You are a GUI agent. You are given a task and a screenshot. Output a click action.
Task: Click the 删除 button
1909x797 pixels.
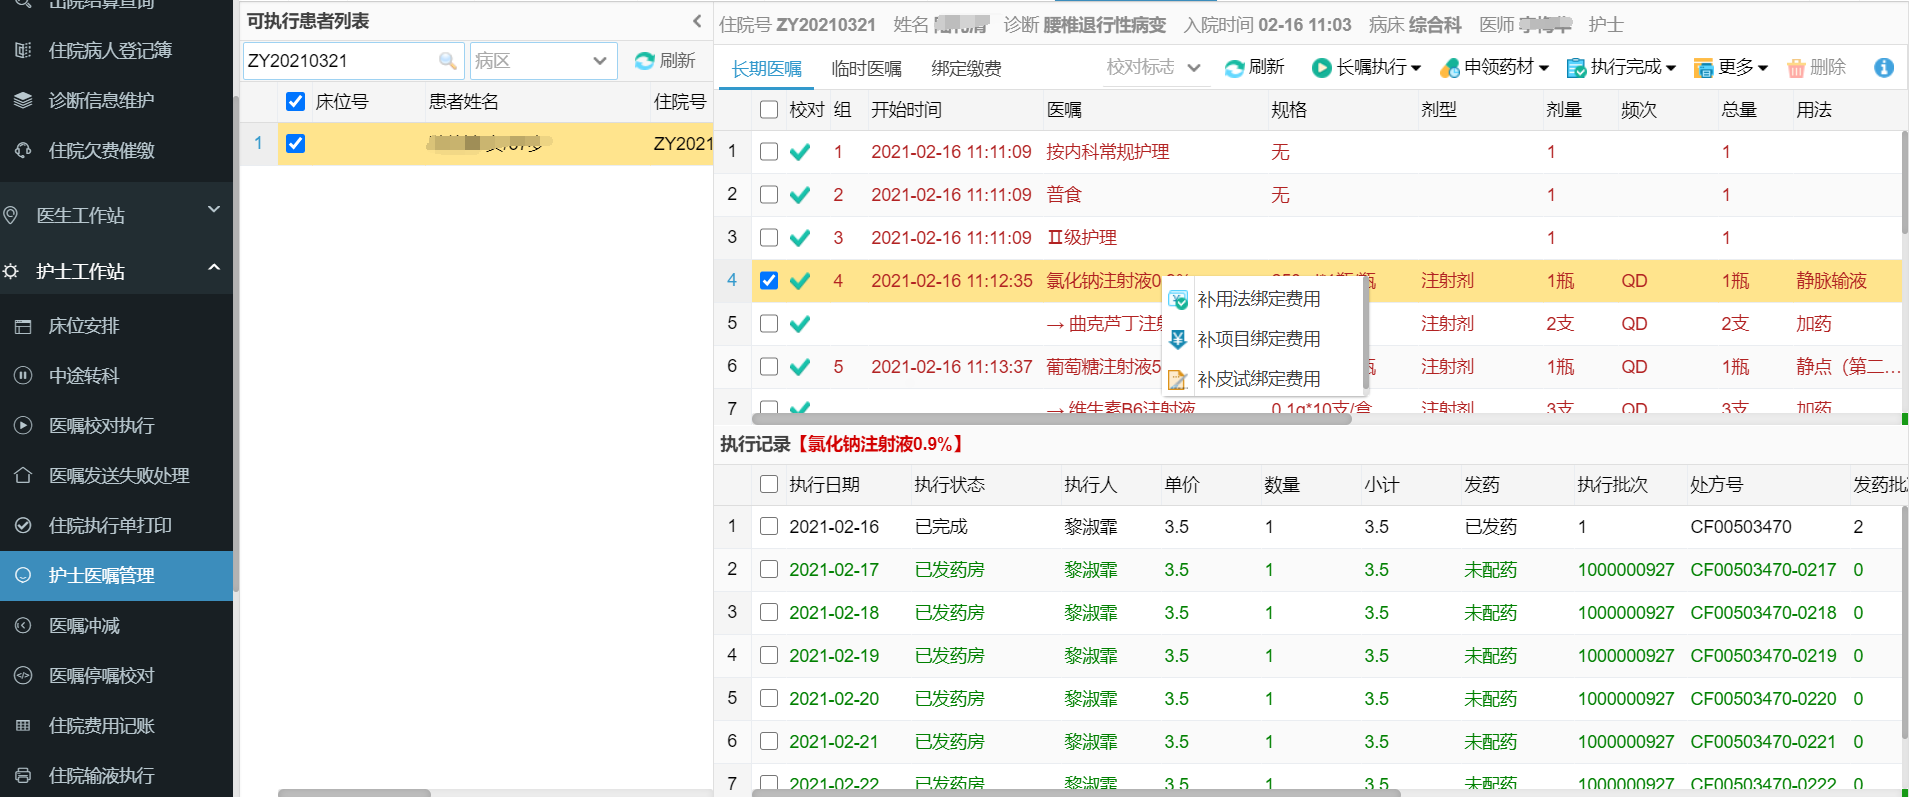(1816, 68)
